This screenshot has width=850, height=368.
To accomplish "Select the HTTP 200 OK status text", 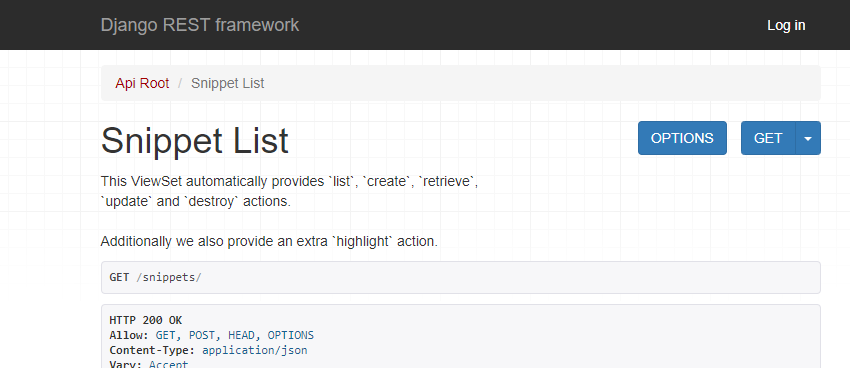I will 146,320.
